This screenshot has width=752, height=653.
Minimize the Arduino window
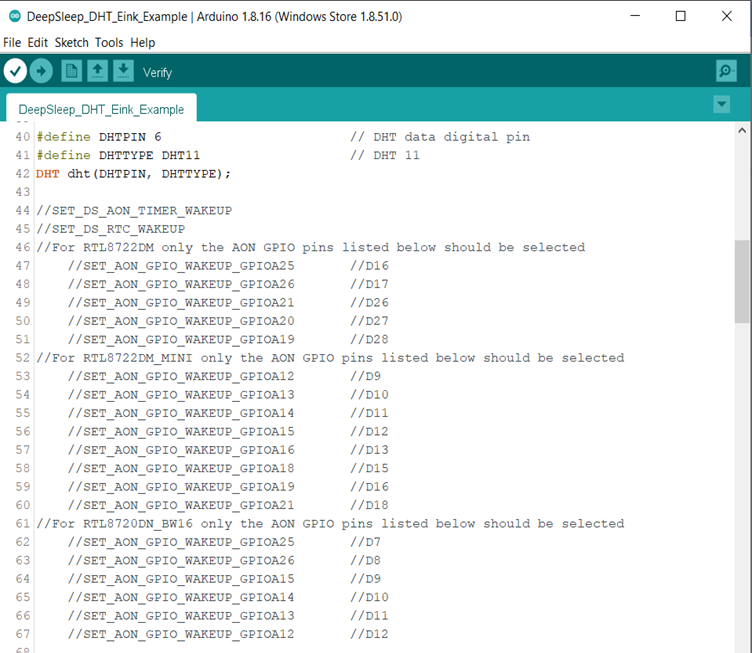click(635, 16)
